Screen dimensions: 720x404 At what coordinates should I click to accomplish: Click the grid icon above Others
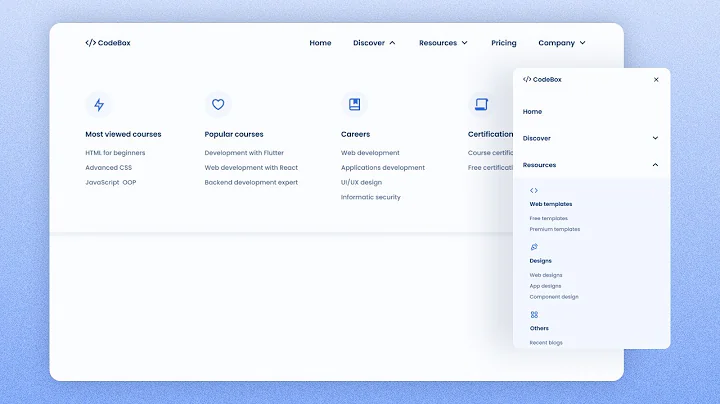point(534,314)
